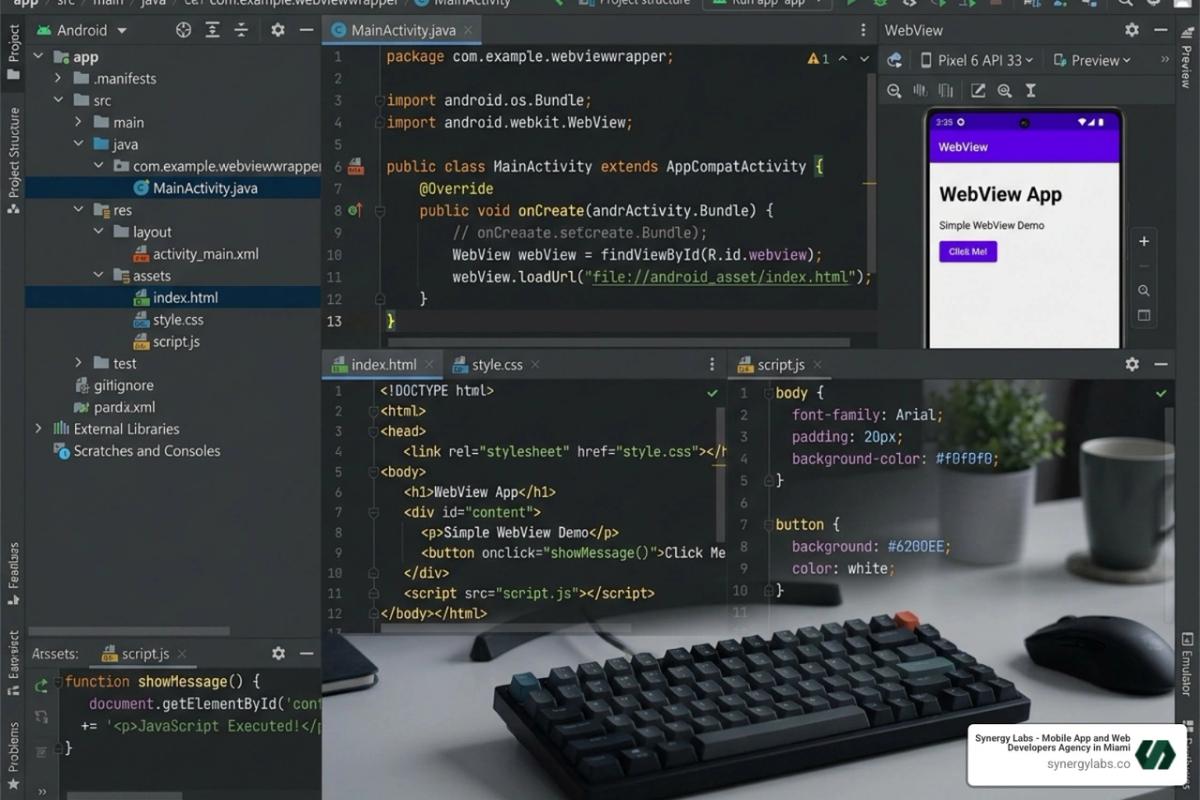The image size is (1200, 800).
Task: Open three-dot menu beside style.css tab
Action: coord(712,364)
